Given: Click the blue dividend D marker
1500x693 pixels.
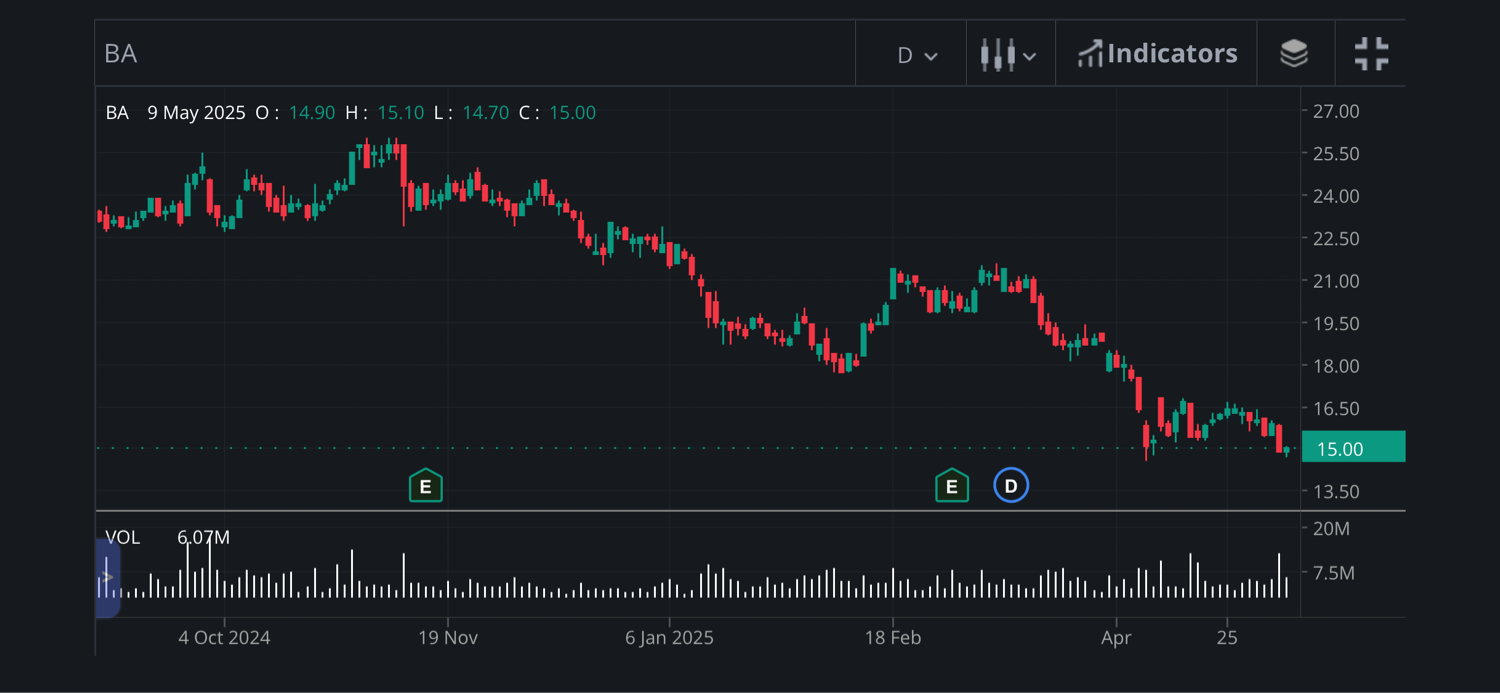Looking at the screenshot, I should point(1011,486).
